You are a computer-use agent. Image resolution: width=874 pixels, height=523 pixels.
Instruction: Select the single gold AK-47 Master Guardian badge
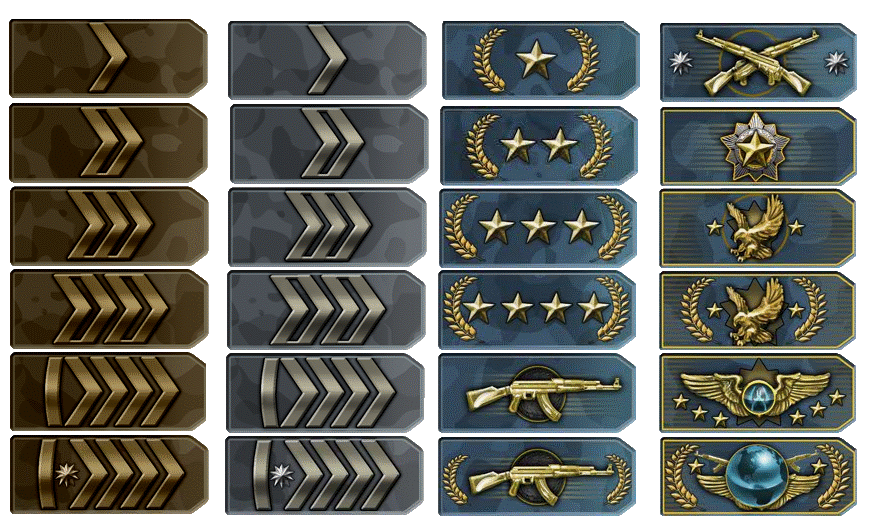pos(537,393)
